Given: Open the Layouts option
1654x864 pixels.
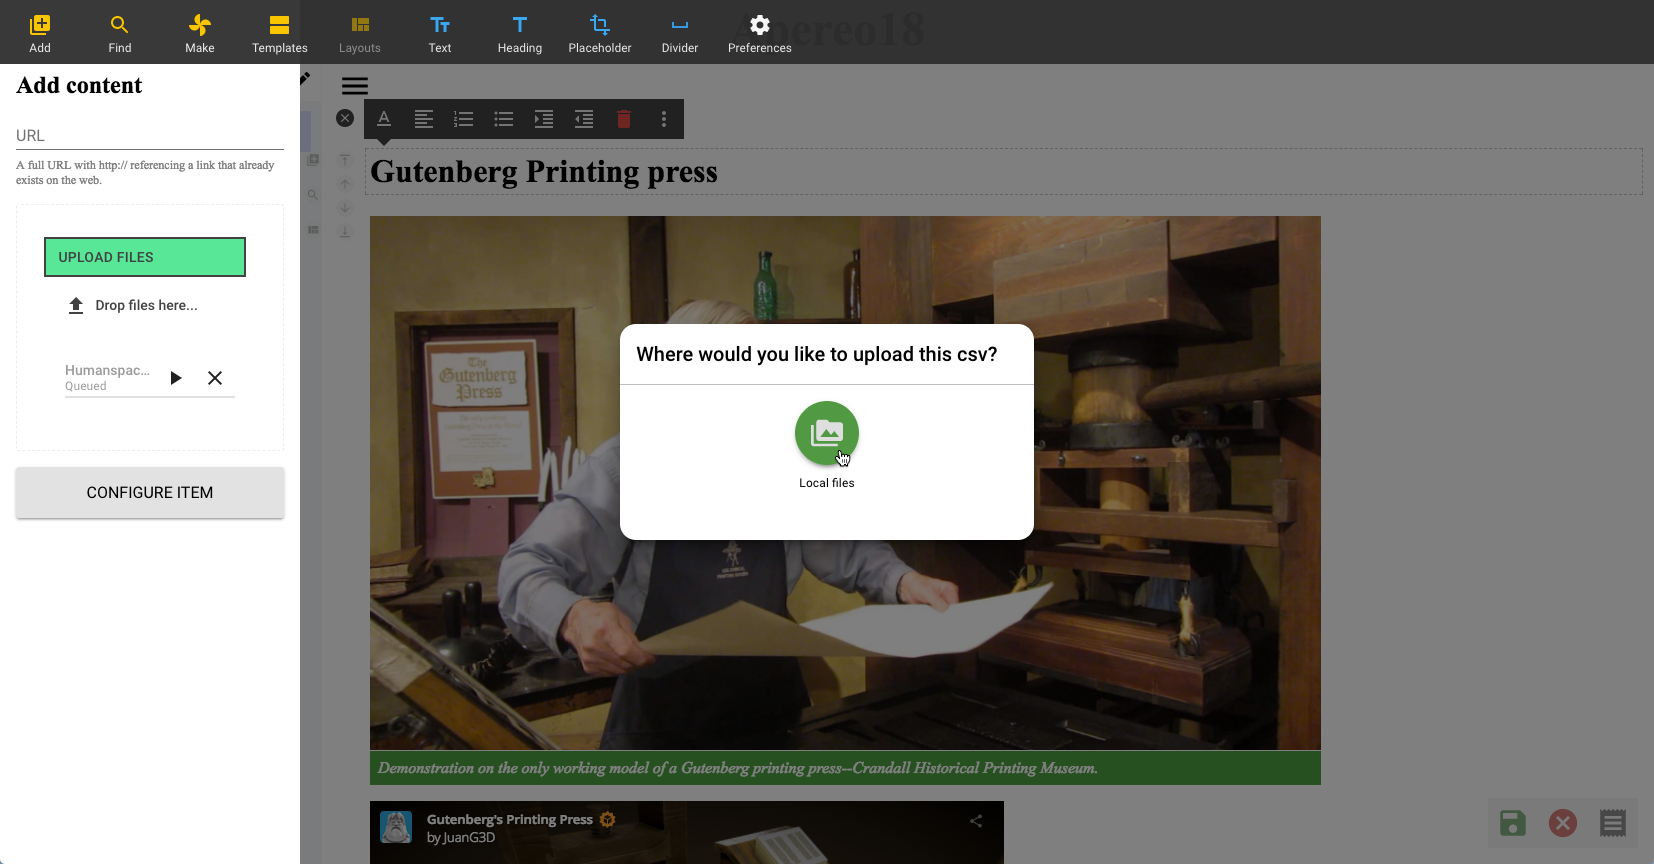Looking at the screenshot, I should [360, 32].
